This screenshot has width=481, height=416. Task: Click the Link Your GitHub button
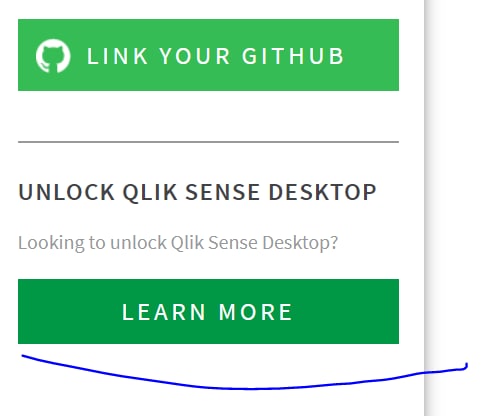point(208,55)
